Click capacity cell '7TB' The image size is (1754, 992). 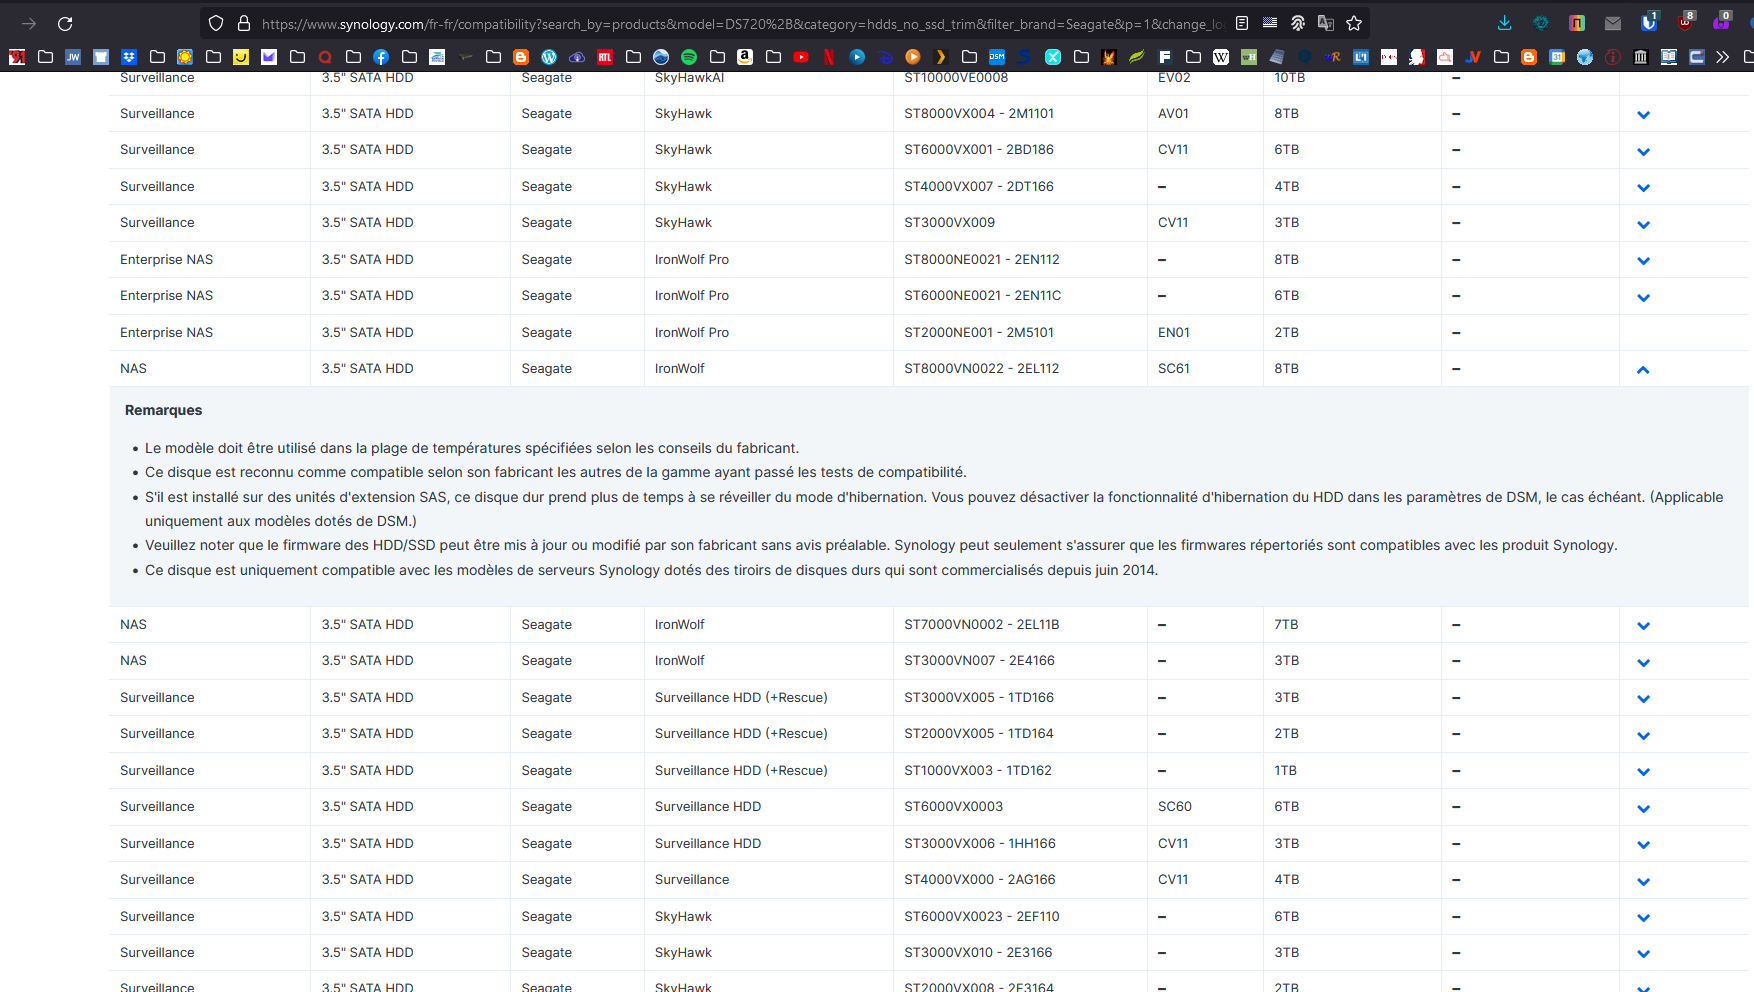coord(1286,624)
